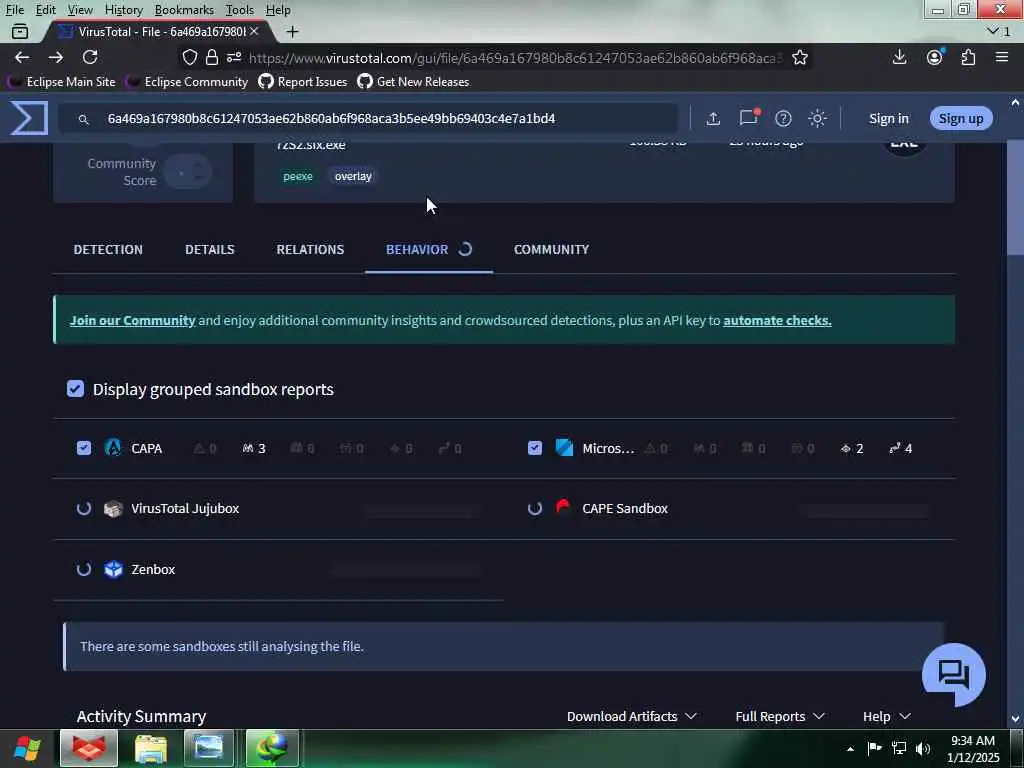Click the VirusTotal Jujubox icon
Screen dimensions: 1024x768
pos(113,509)
